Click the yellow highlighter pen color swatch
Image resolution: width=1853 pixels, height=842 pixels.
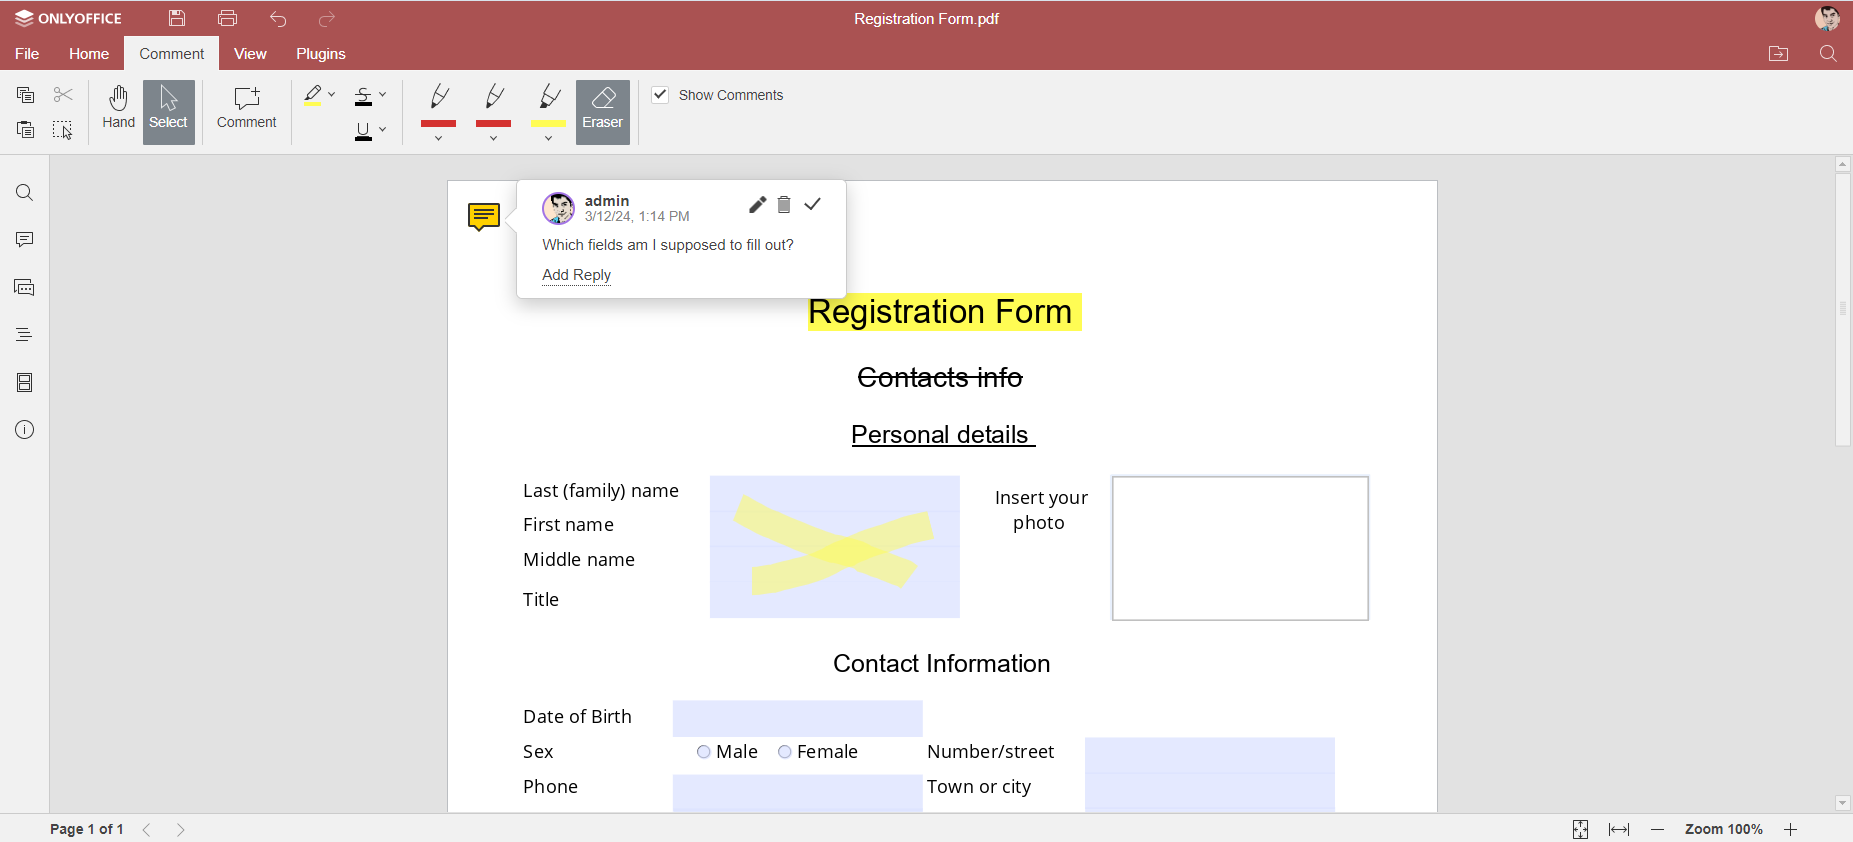click(548, 123)
